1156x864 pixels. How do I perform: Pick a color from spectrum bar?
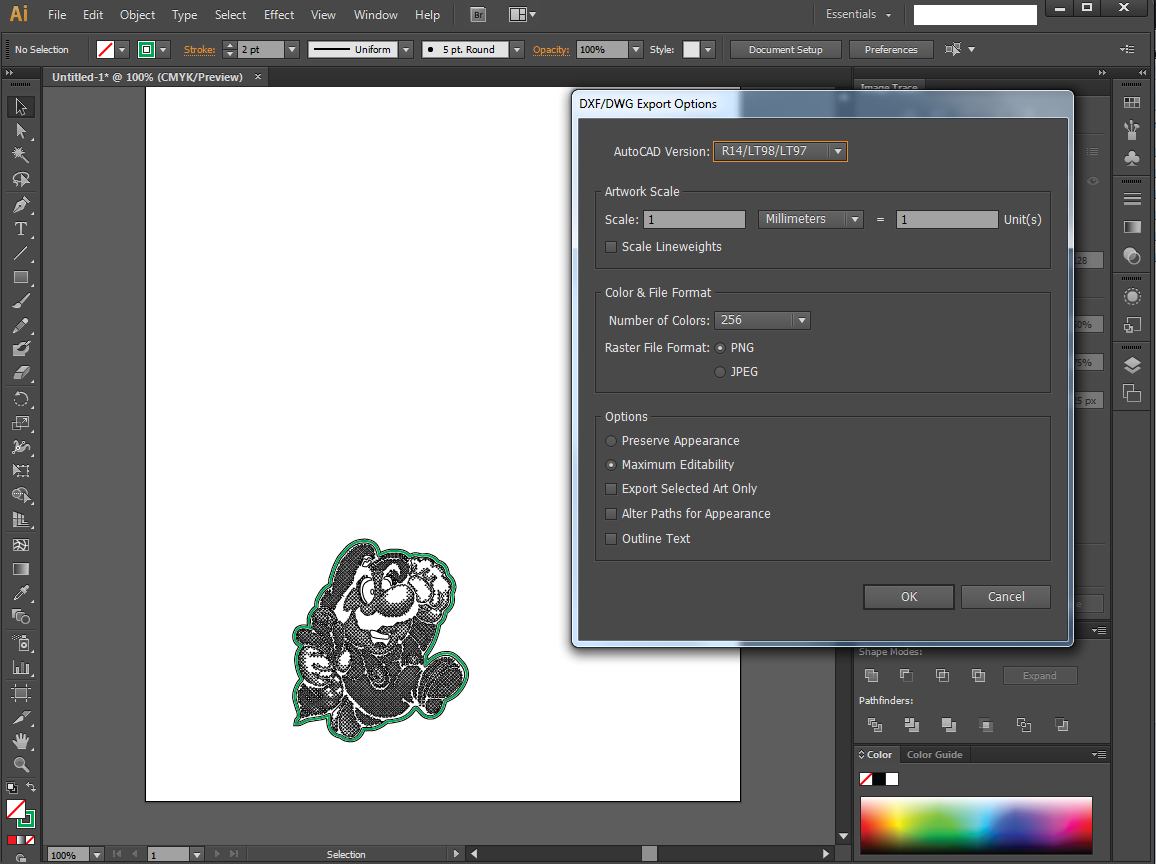(x=976, y=825)
